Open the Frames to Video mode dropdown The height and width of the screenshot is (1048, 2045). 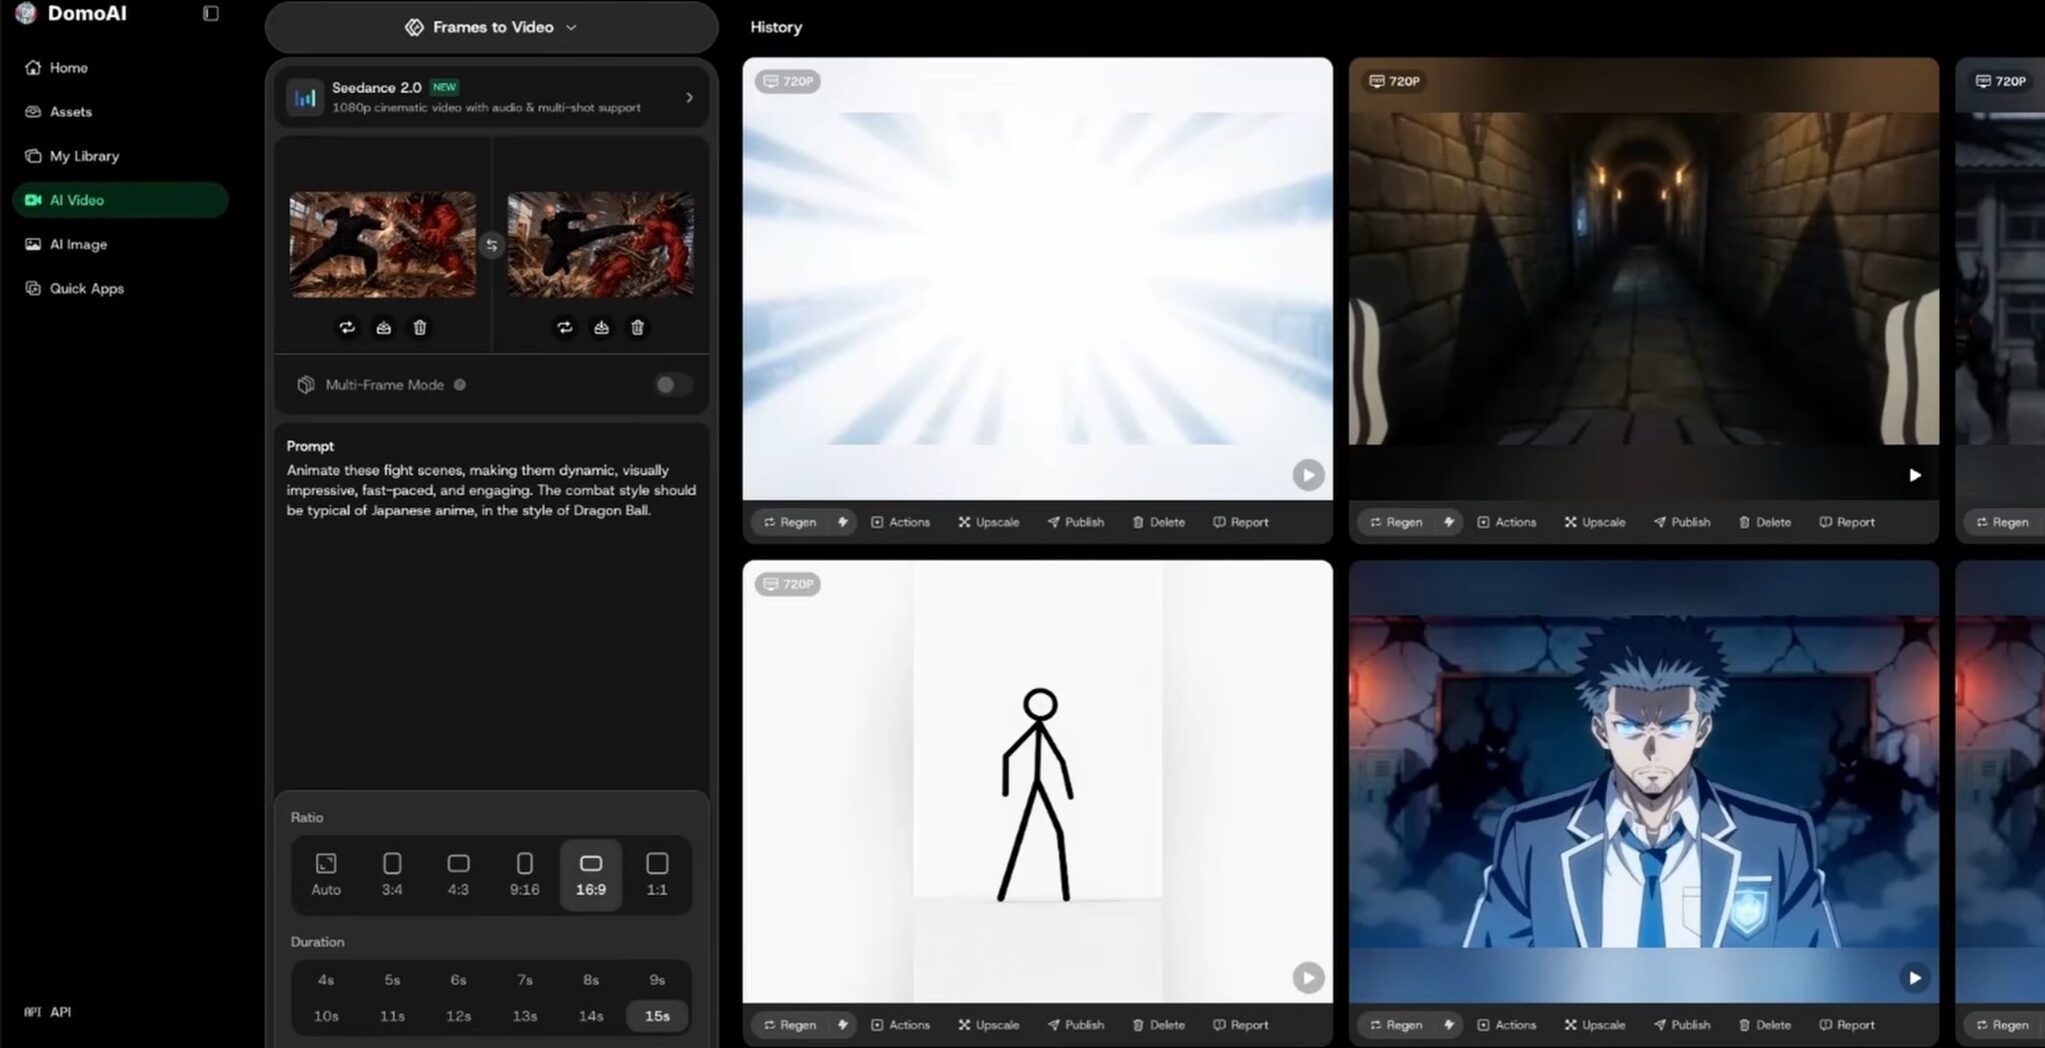(x=491, y=27)
